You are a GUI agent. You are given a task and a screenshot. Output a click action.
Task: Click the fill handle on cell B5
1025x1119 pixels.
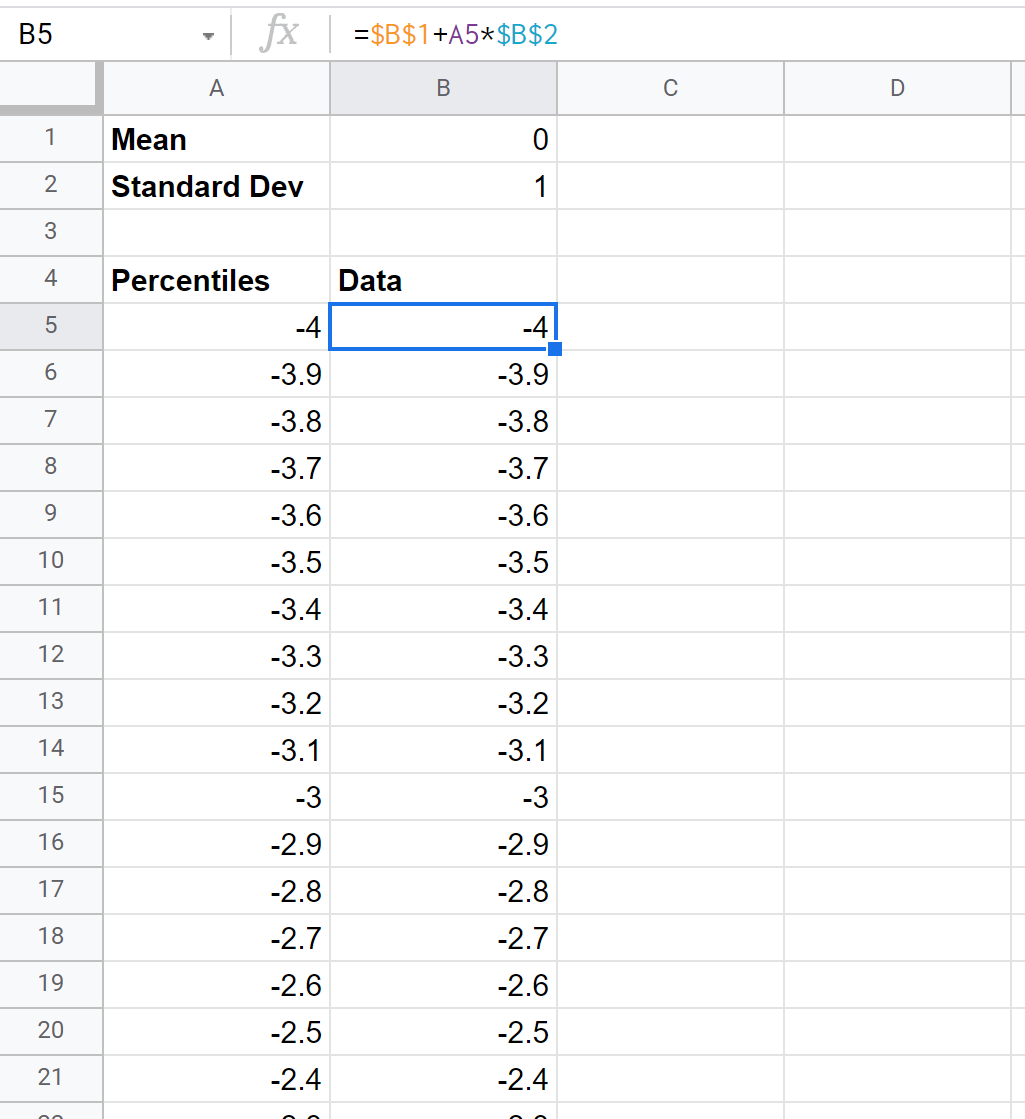coord(555,349)
